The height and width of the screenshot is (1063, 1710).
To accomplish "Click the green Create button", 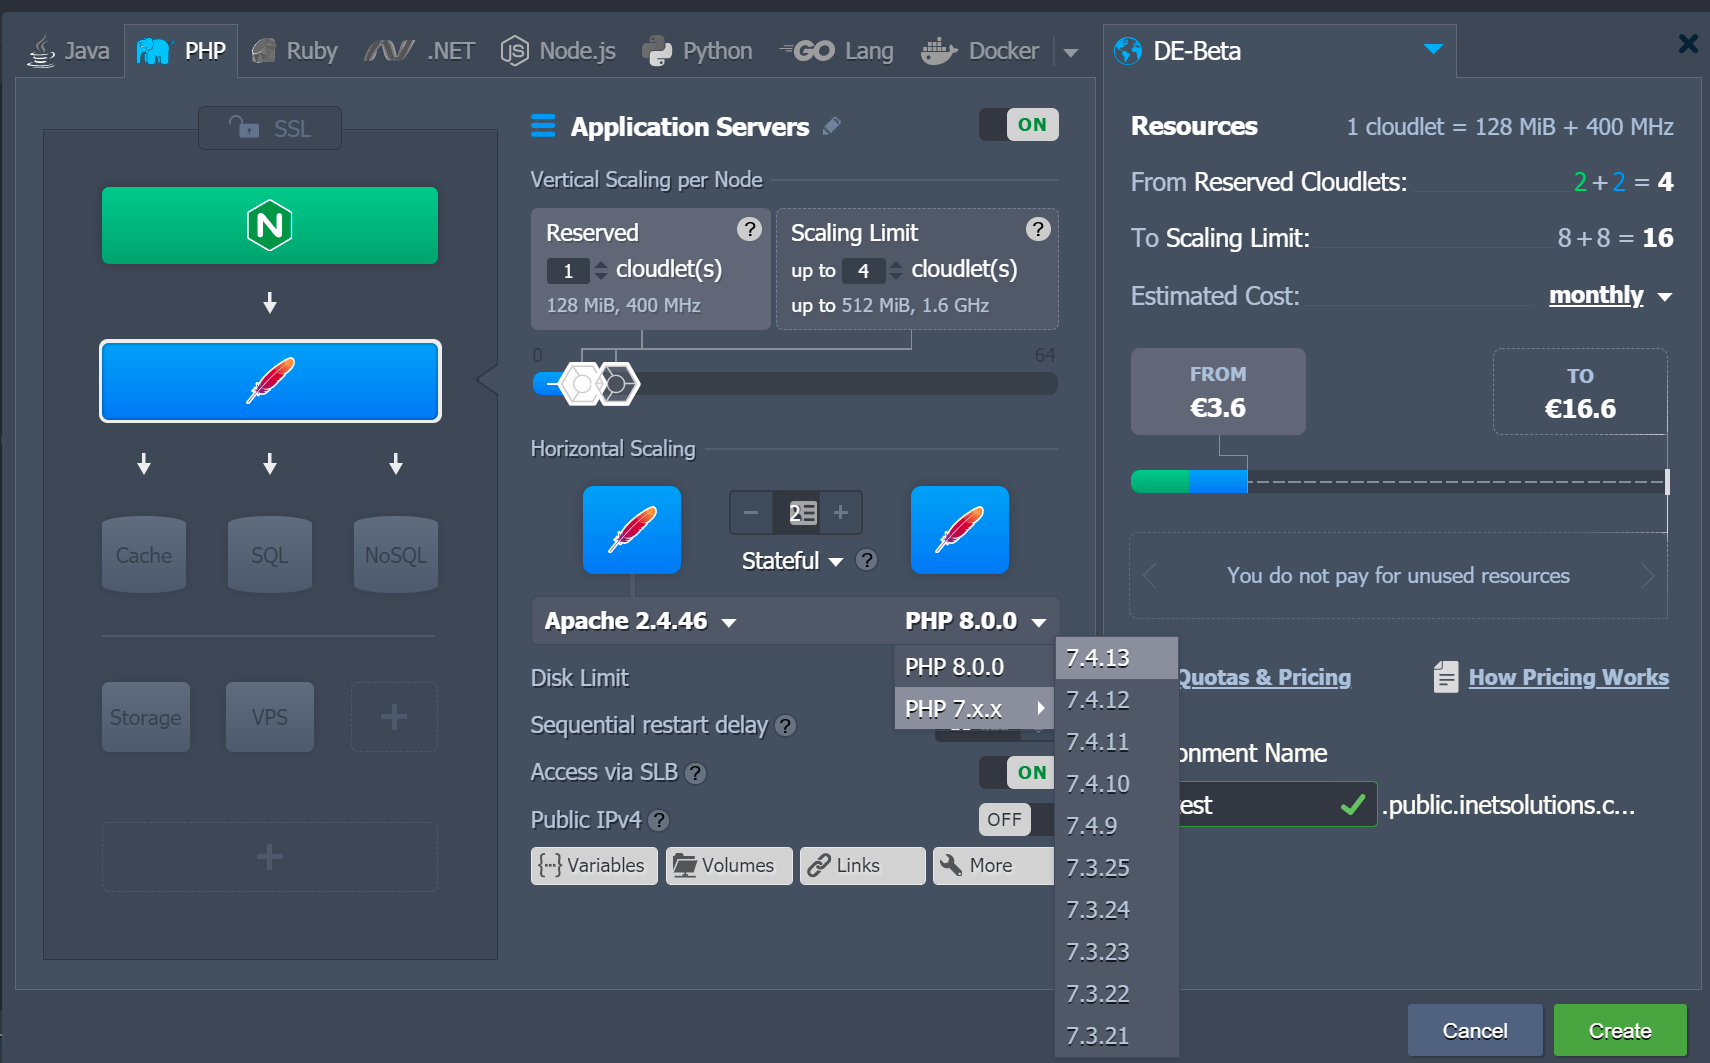I will pyautogui.click(x=1619, y=1031).
